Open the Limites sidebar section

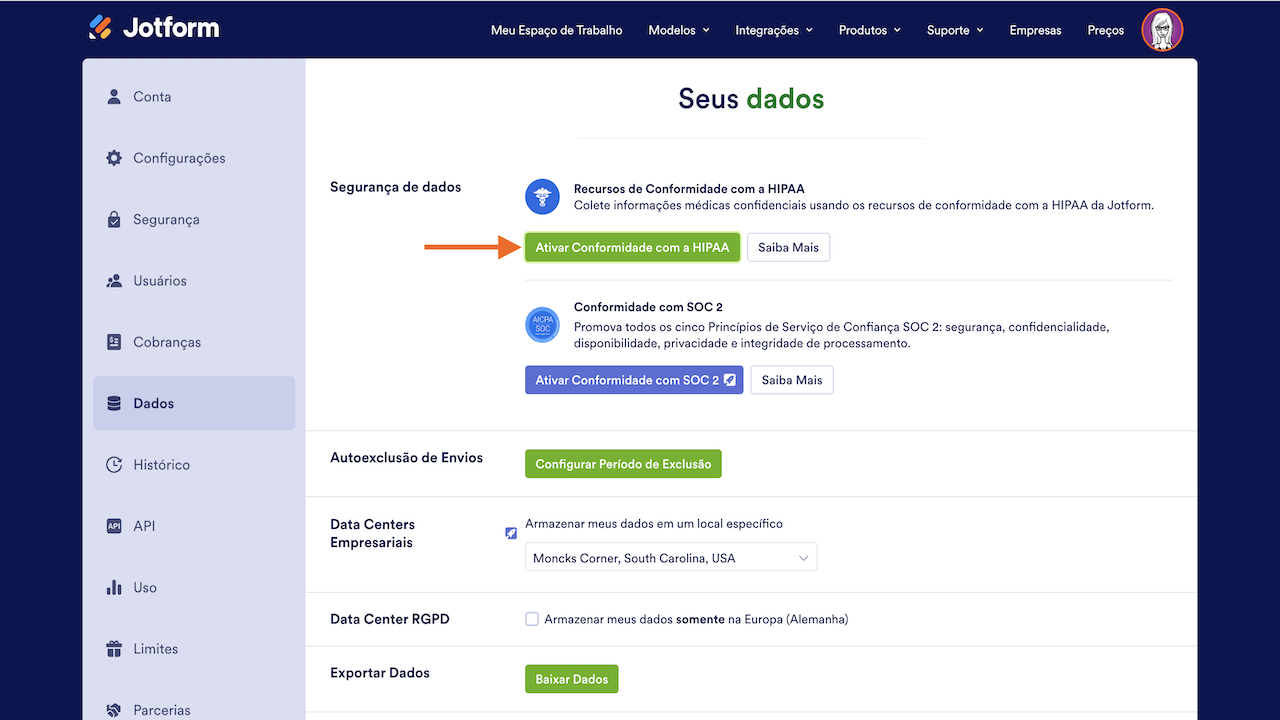tap(194, 649)
